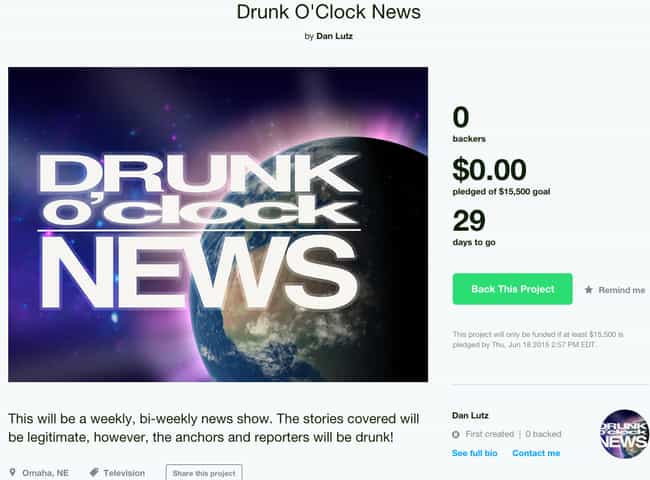Click the Remind me link text
Screen dimensions: 650x480
click(x=621, y=290)
